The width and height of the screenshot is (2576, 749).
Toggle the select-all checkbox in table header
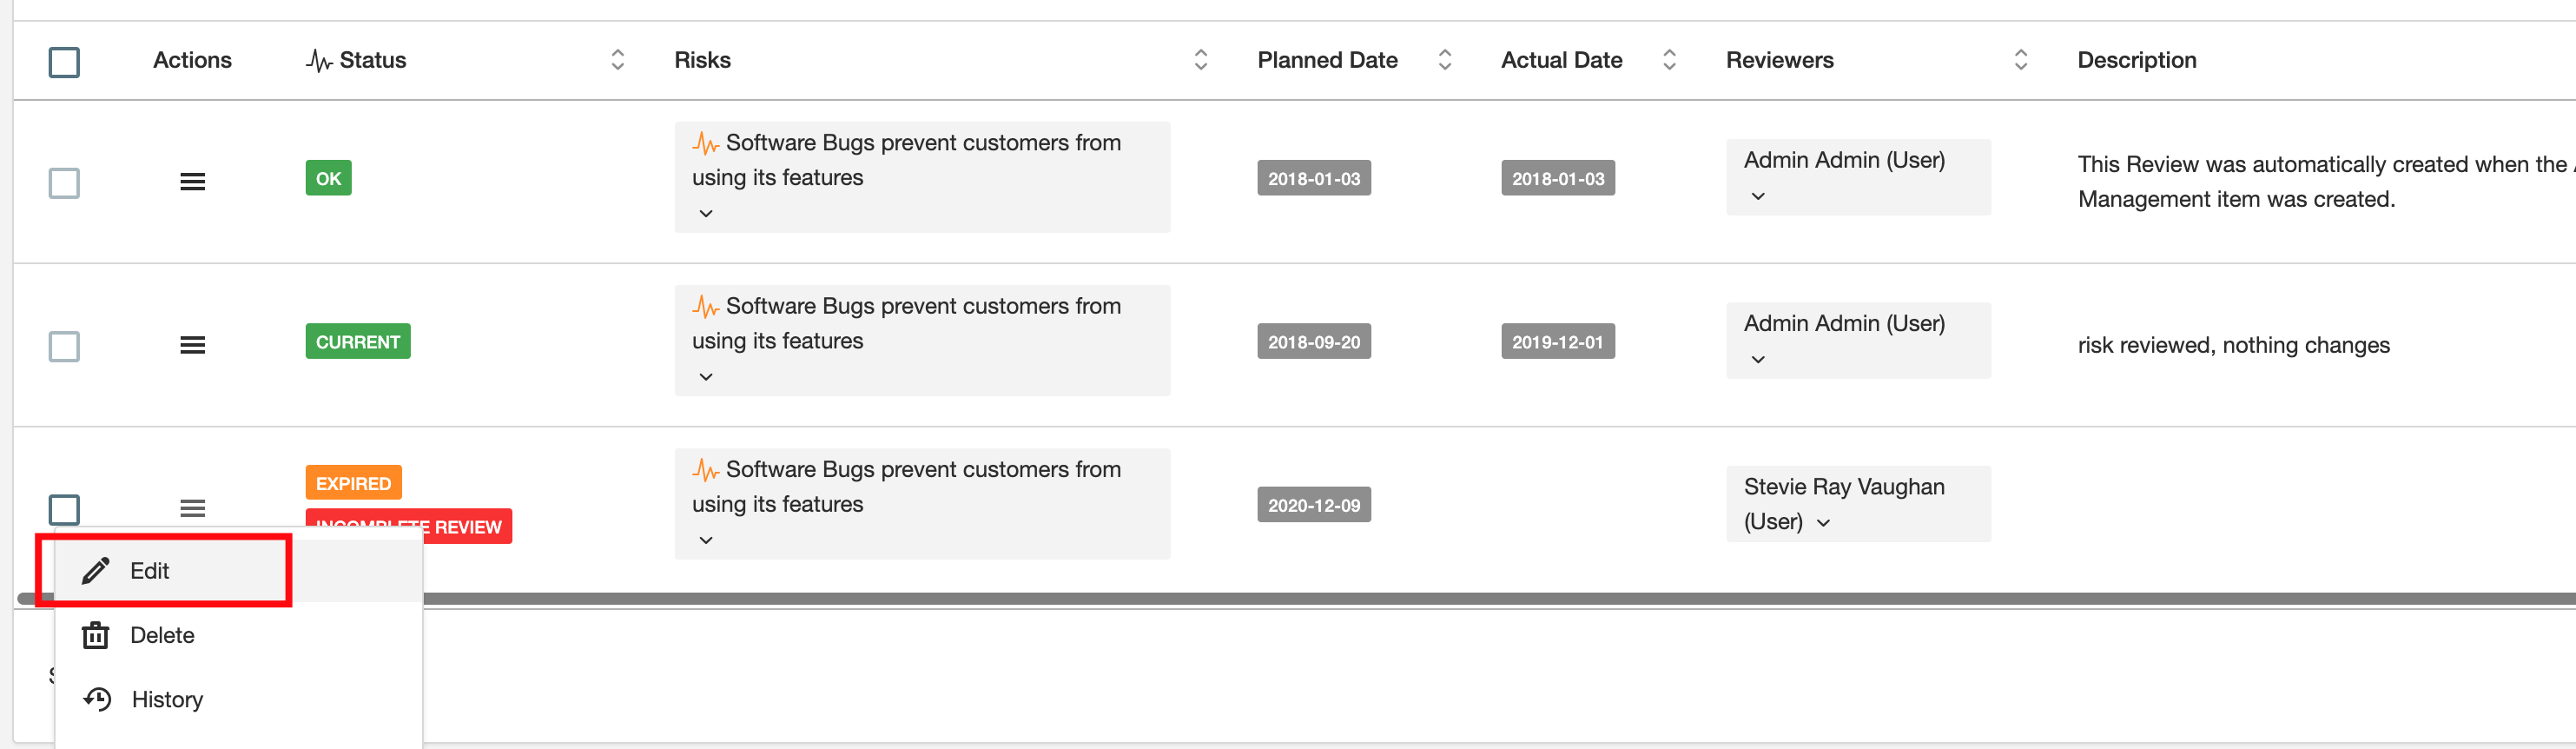(64, 62)
